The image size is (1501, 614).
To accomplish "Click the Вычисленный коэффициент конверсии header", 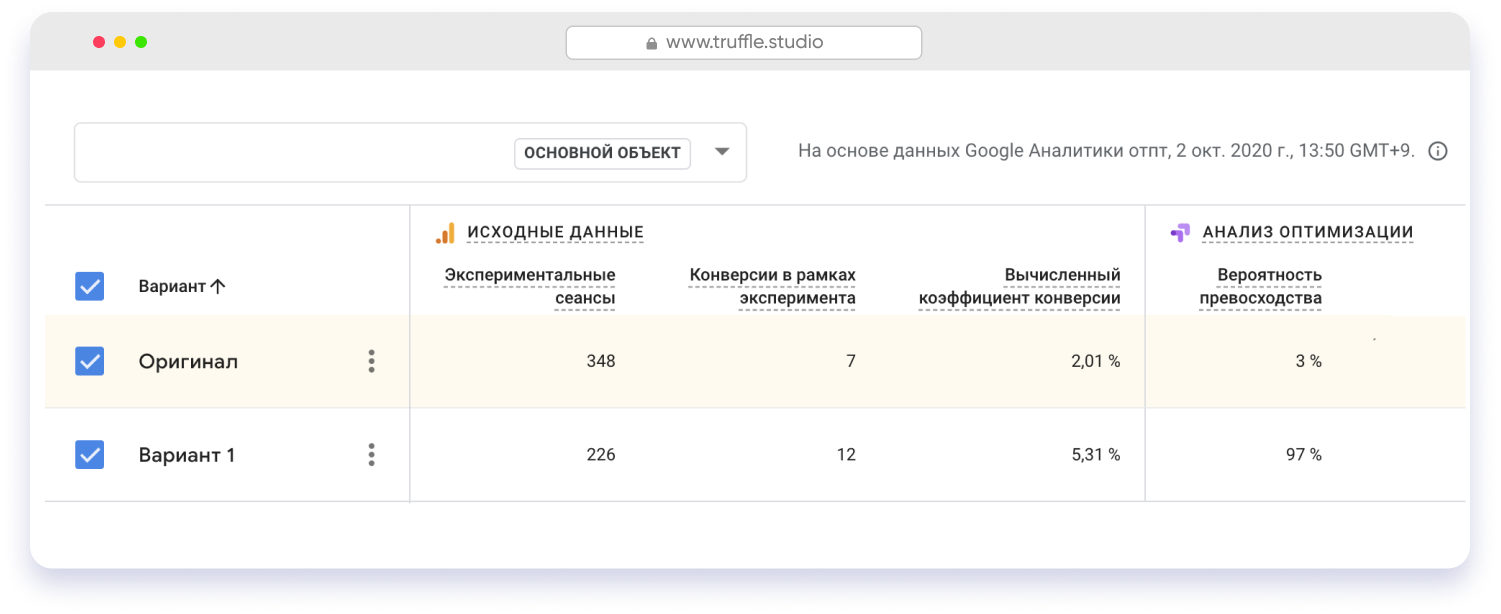I will [x=1020, y=286].
